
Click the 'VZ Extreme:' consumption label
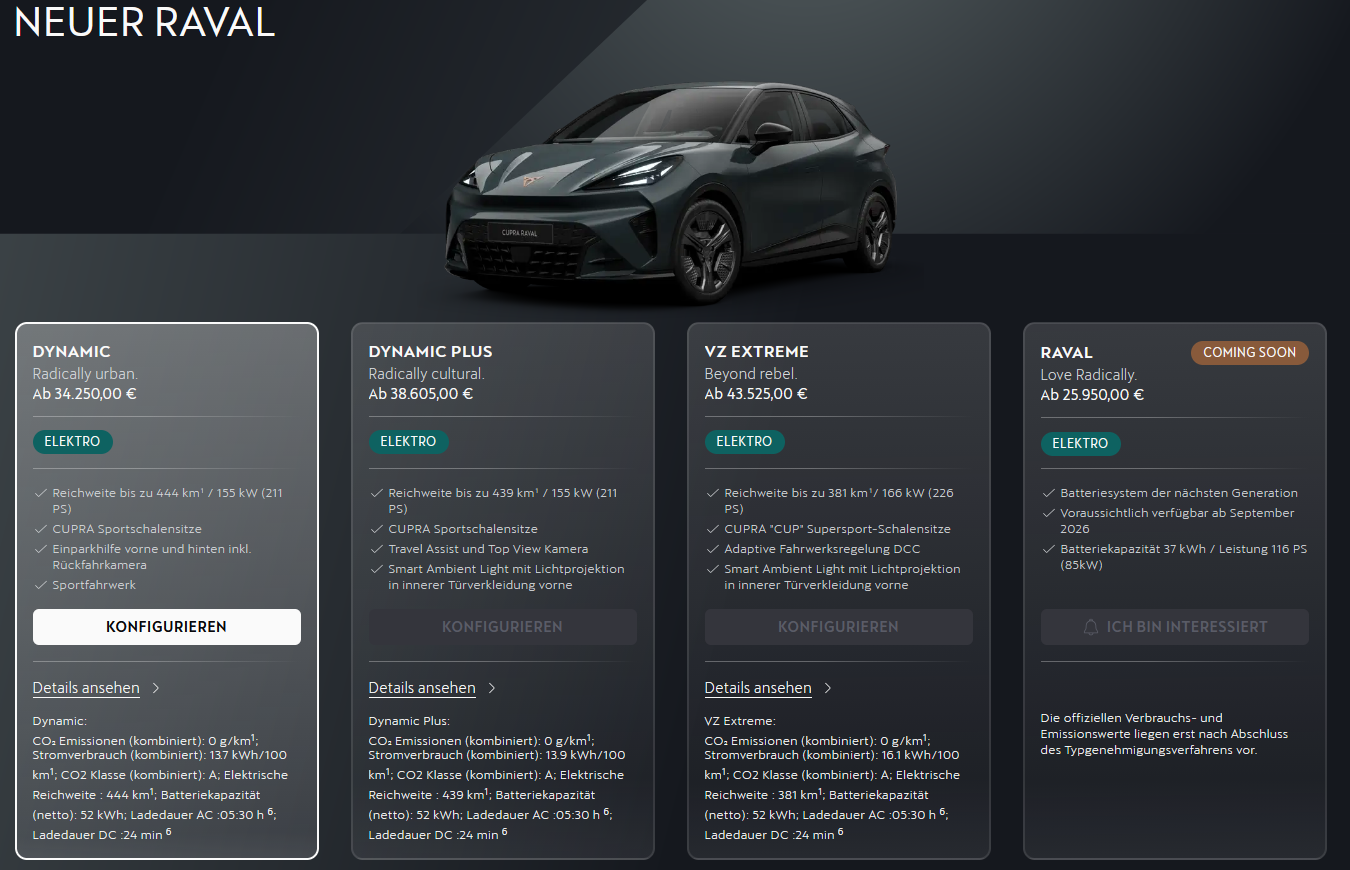point(740,720)
